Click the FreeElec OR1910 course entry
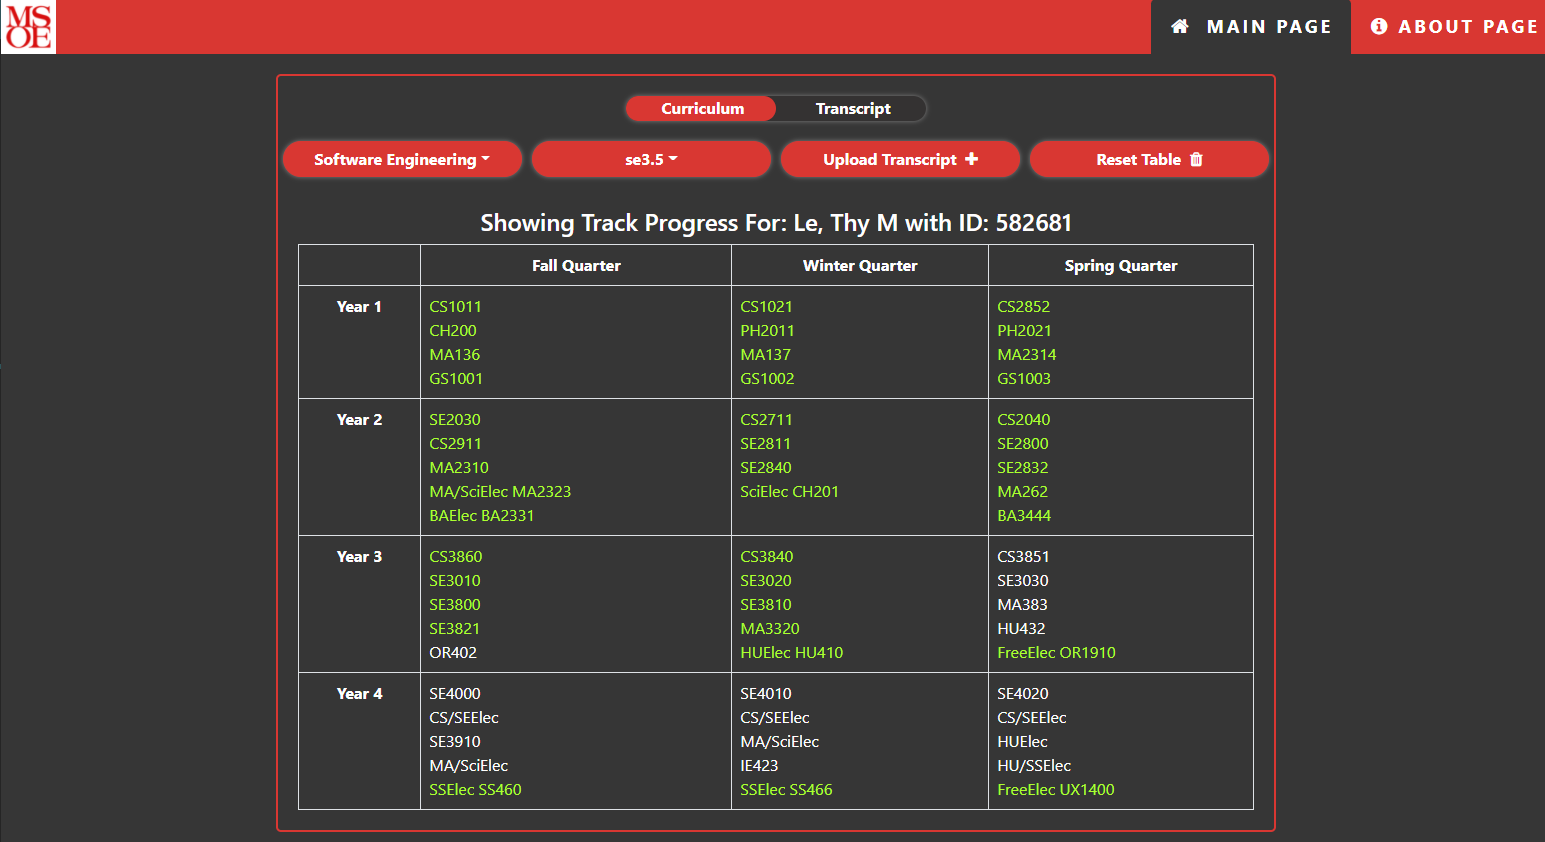 tap(1056, 653)
